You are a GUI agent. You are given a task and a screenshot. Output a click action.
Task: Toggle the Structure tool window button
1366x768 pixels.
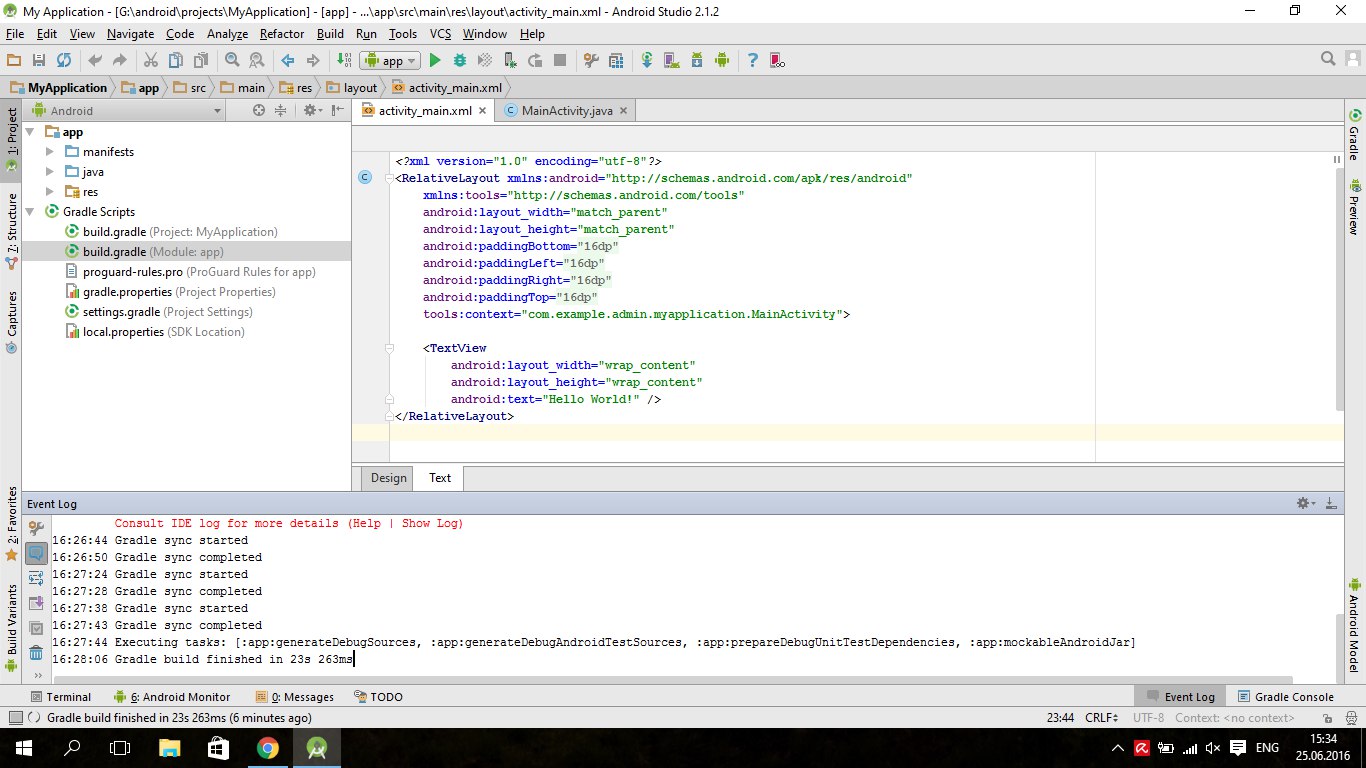click(x=11, y=230)
